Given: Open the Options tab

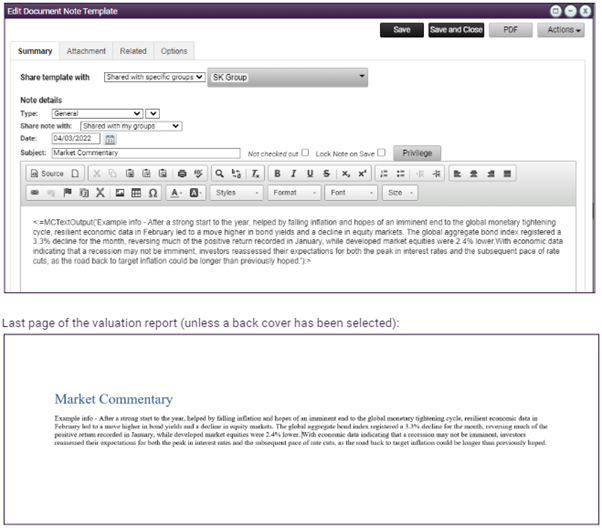Looking at the screenshot, I should click(x=173, y=51).
